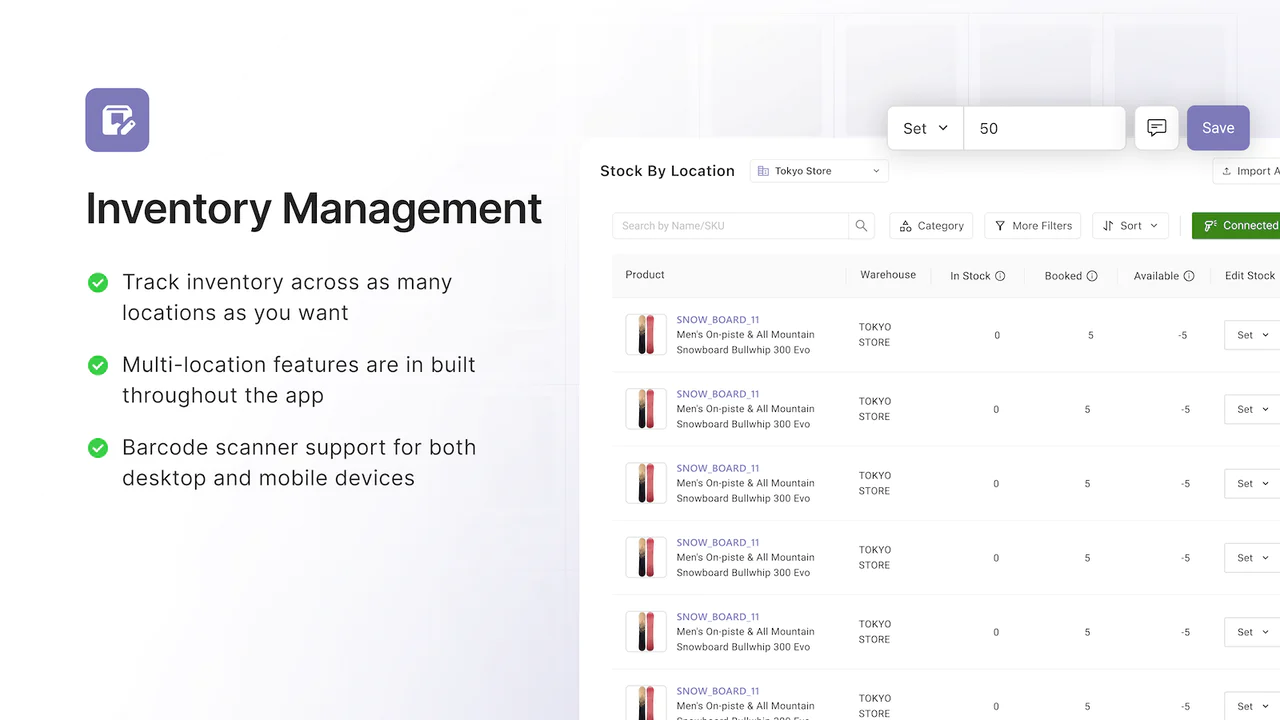
Task: Click Booked value 5 in first row
Action: pyautogui.click(x=1091, y=336)
